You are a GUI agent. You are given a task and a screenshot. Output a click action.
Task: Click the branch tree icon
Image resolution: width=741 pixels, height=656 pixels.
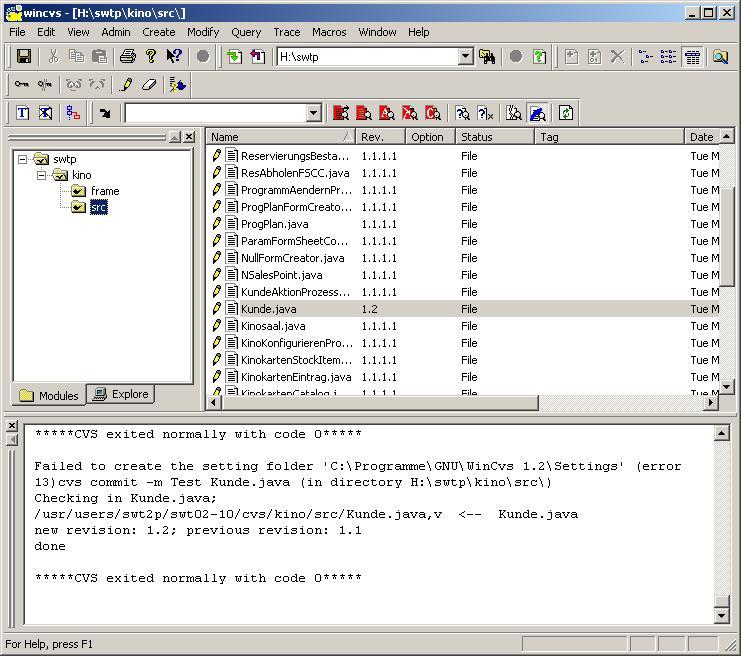(73, 113)
